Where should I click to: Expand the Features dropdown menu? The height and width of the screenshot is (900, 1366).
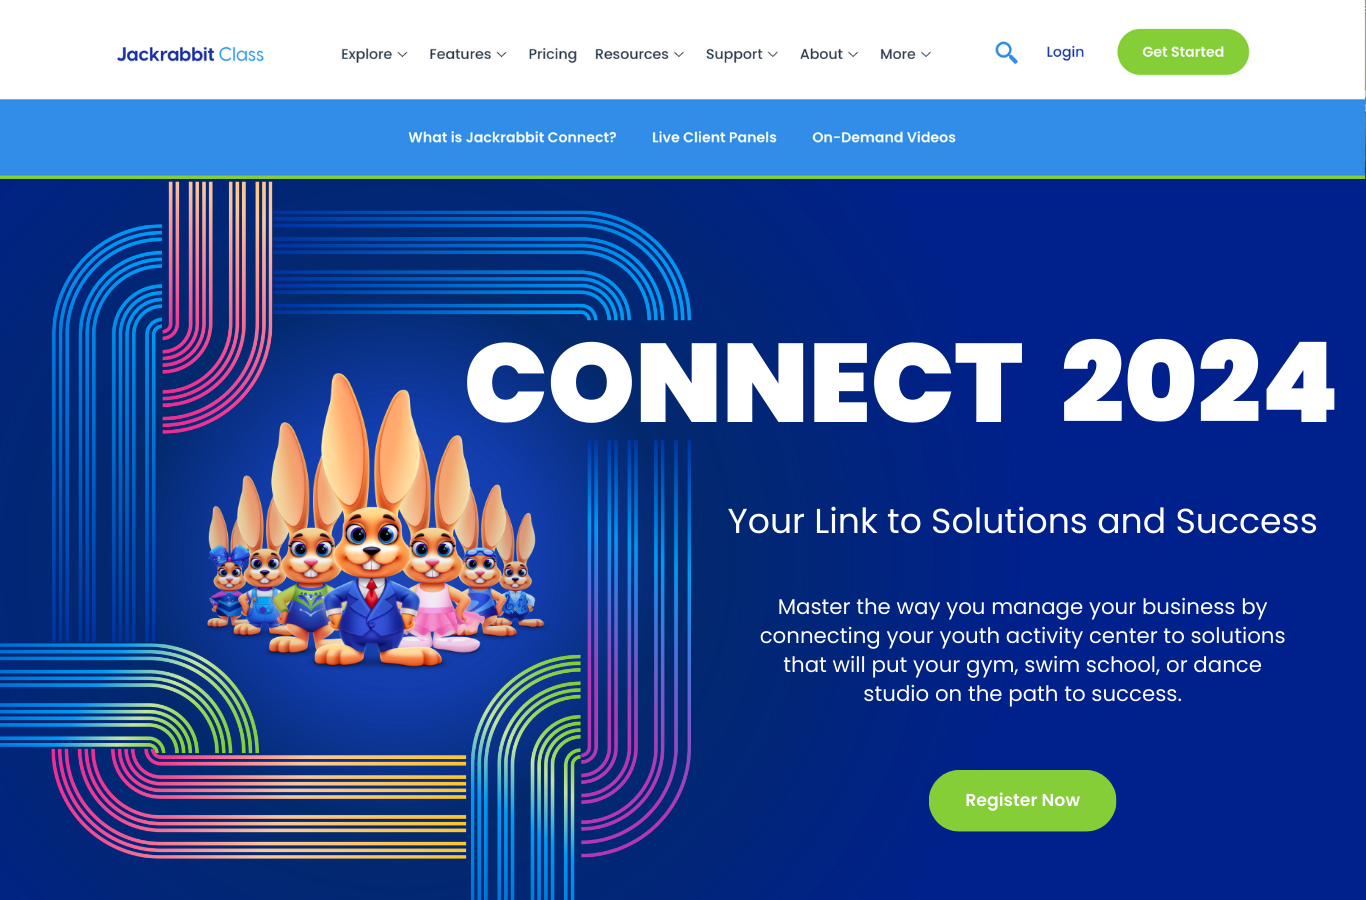point(468,54)
